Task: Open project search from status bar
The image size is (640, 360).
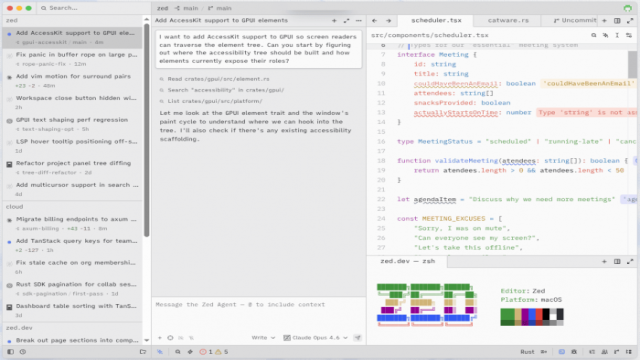Action: 178,351
